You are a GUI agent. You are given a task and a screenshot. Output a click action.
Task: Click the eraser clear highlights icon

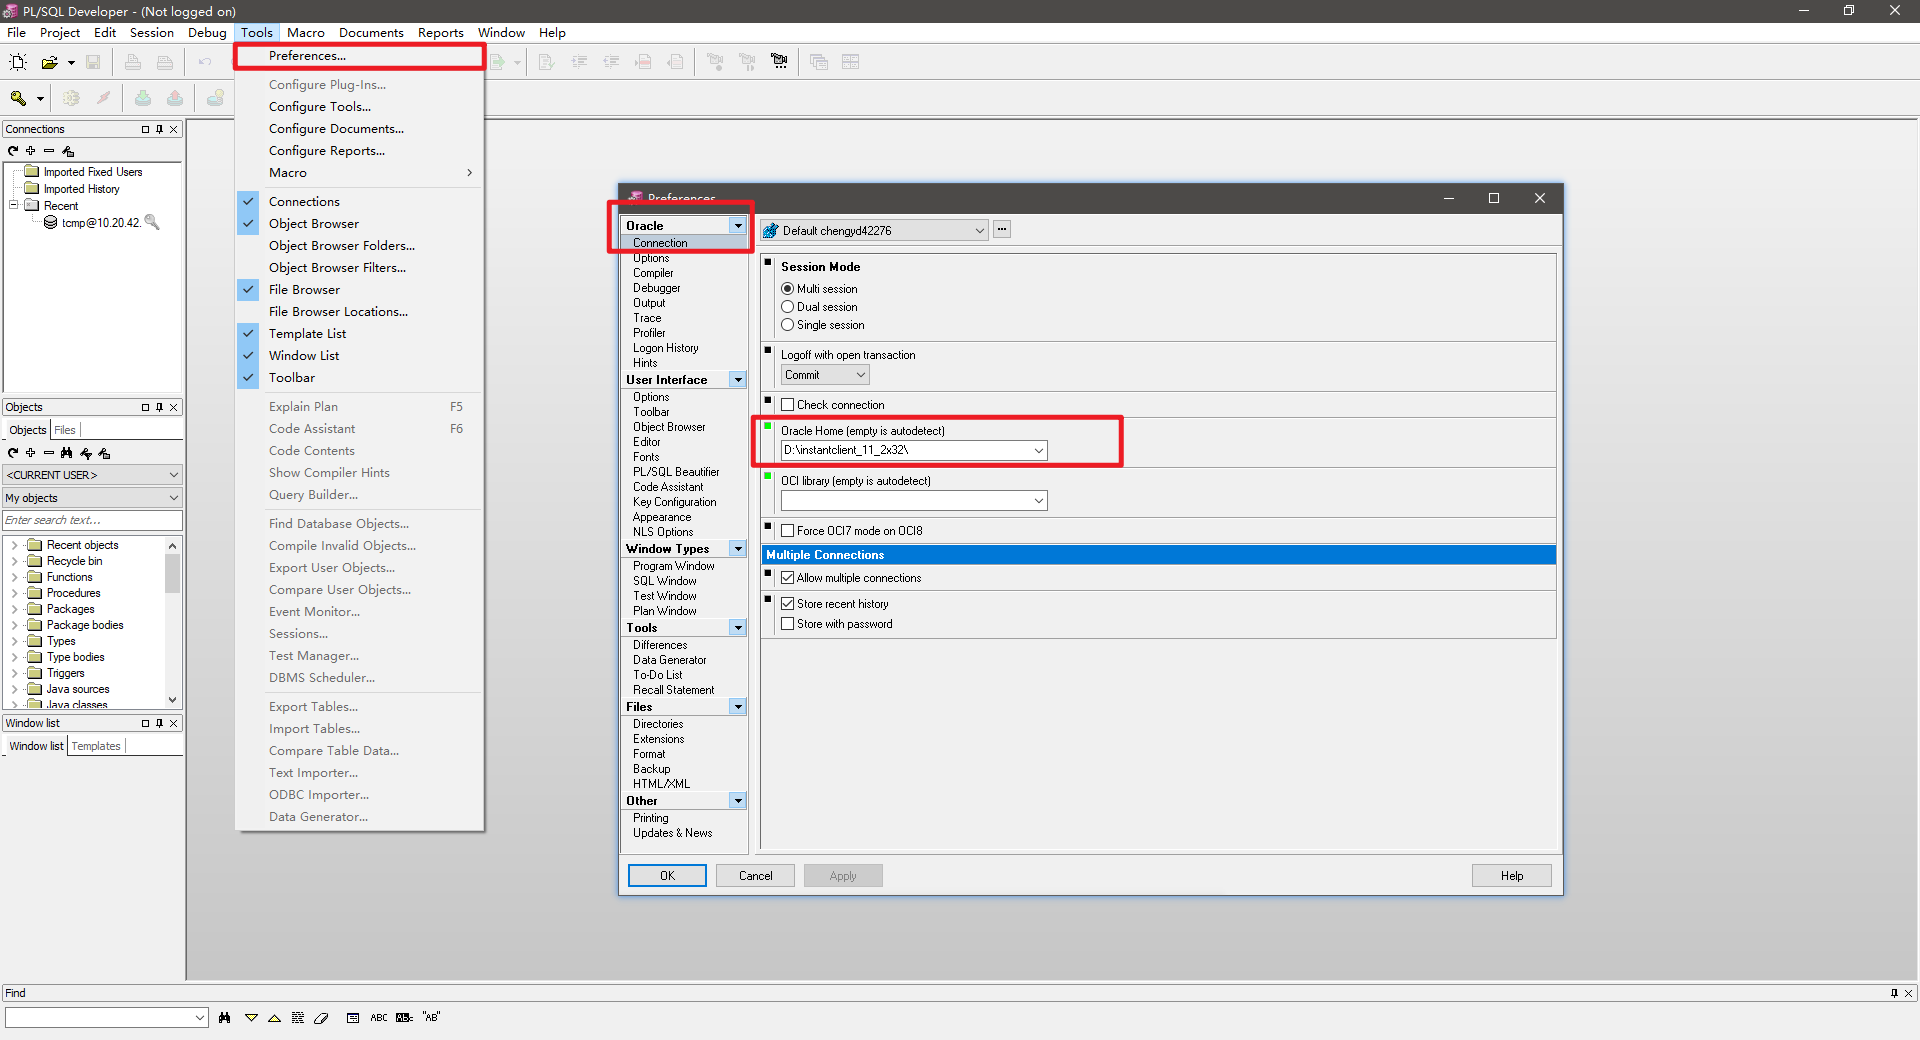321,1018
